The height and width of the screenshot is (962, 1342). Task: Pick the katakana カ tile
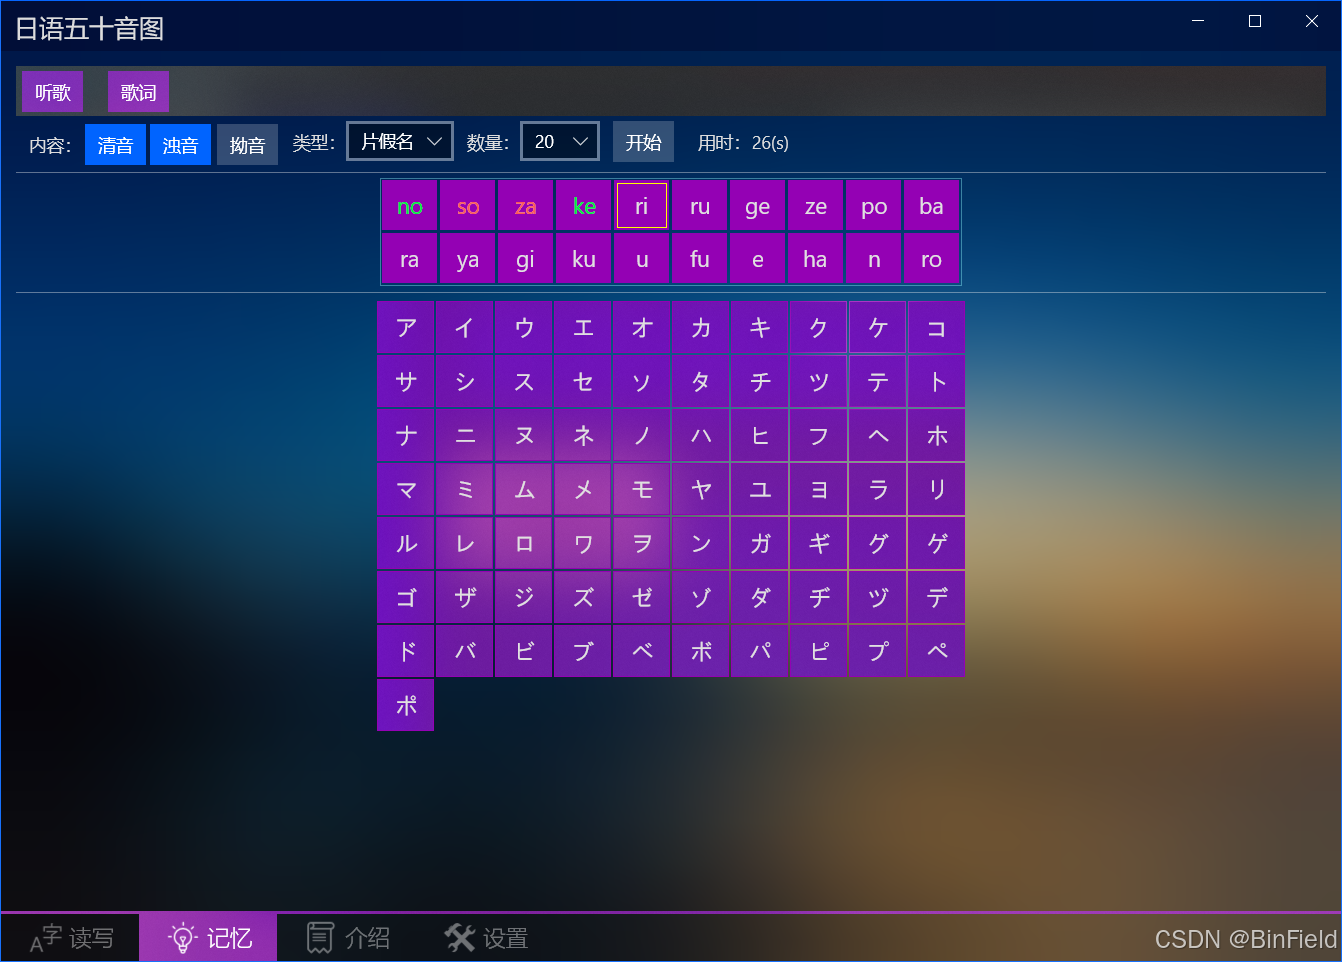(x=701, y=327)
